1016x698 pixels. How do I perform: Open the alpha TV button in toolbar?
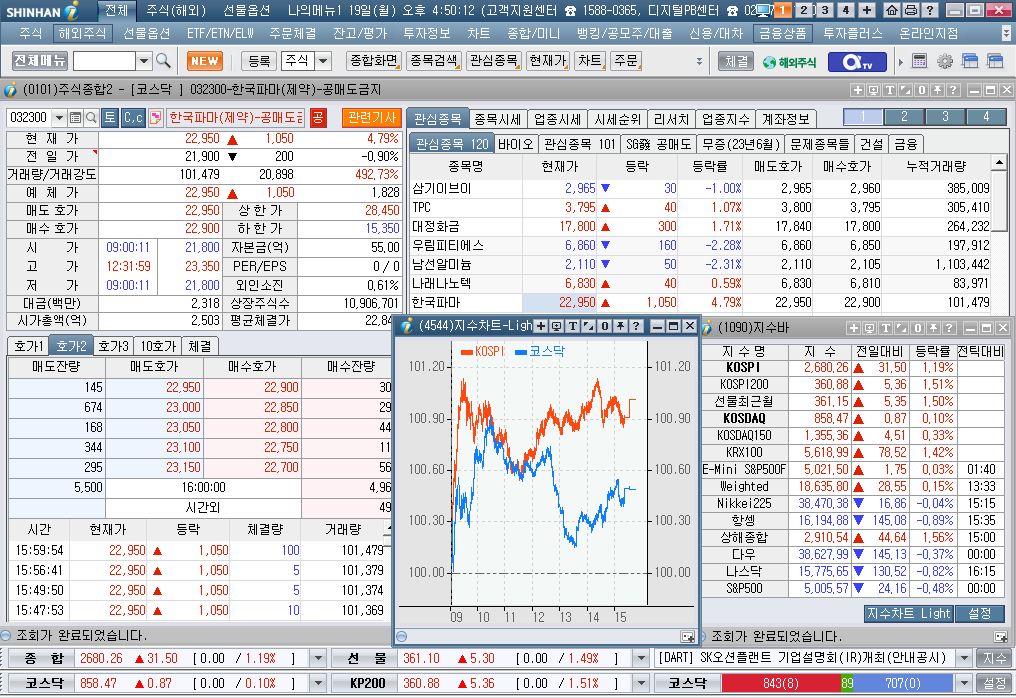tap(857, 62)
